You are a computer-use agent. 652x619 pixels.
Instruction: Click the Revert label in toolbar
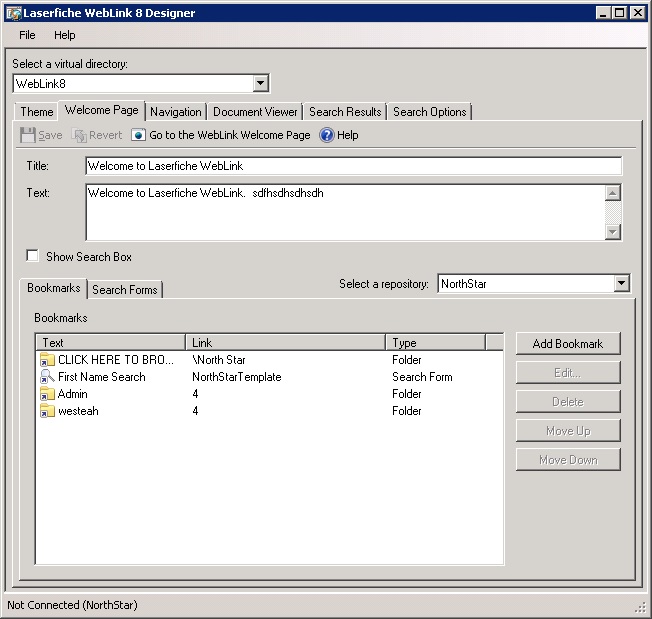click(x=105, y=135)
